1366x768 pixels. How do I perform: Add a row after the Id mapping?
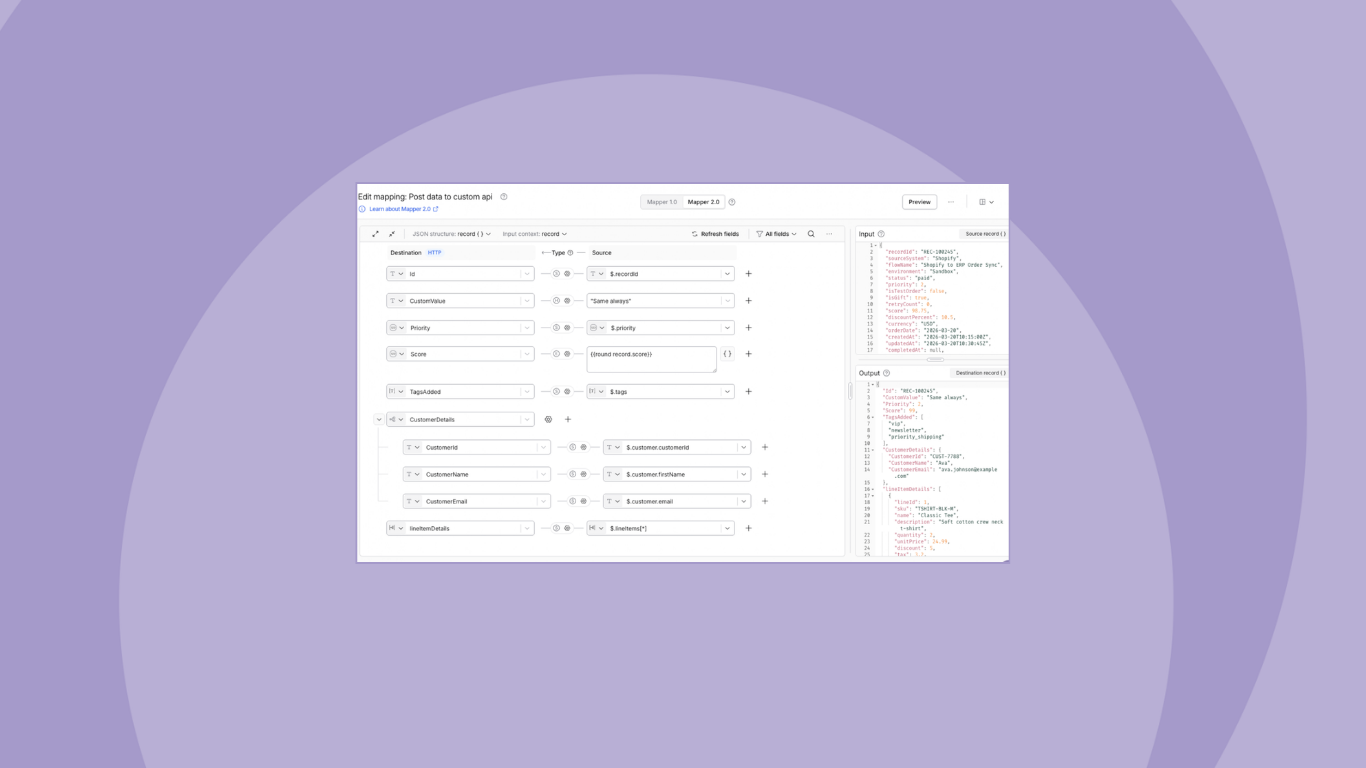point(748,274)
